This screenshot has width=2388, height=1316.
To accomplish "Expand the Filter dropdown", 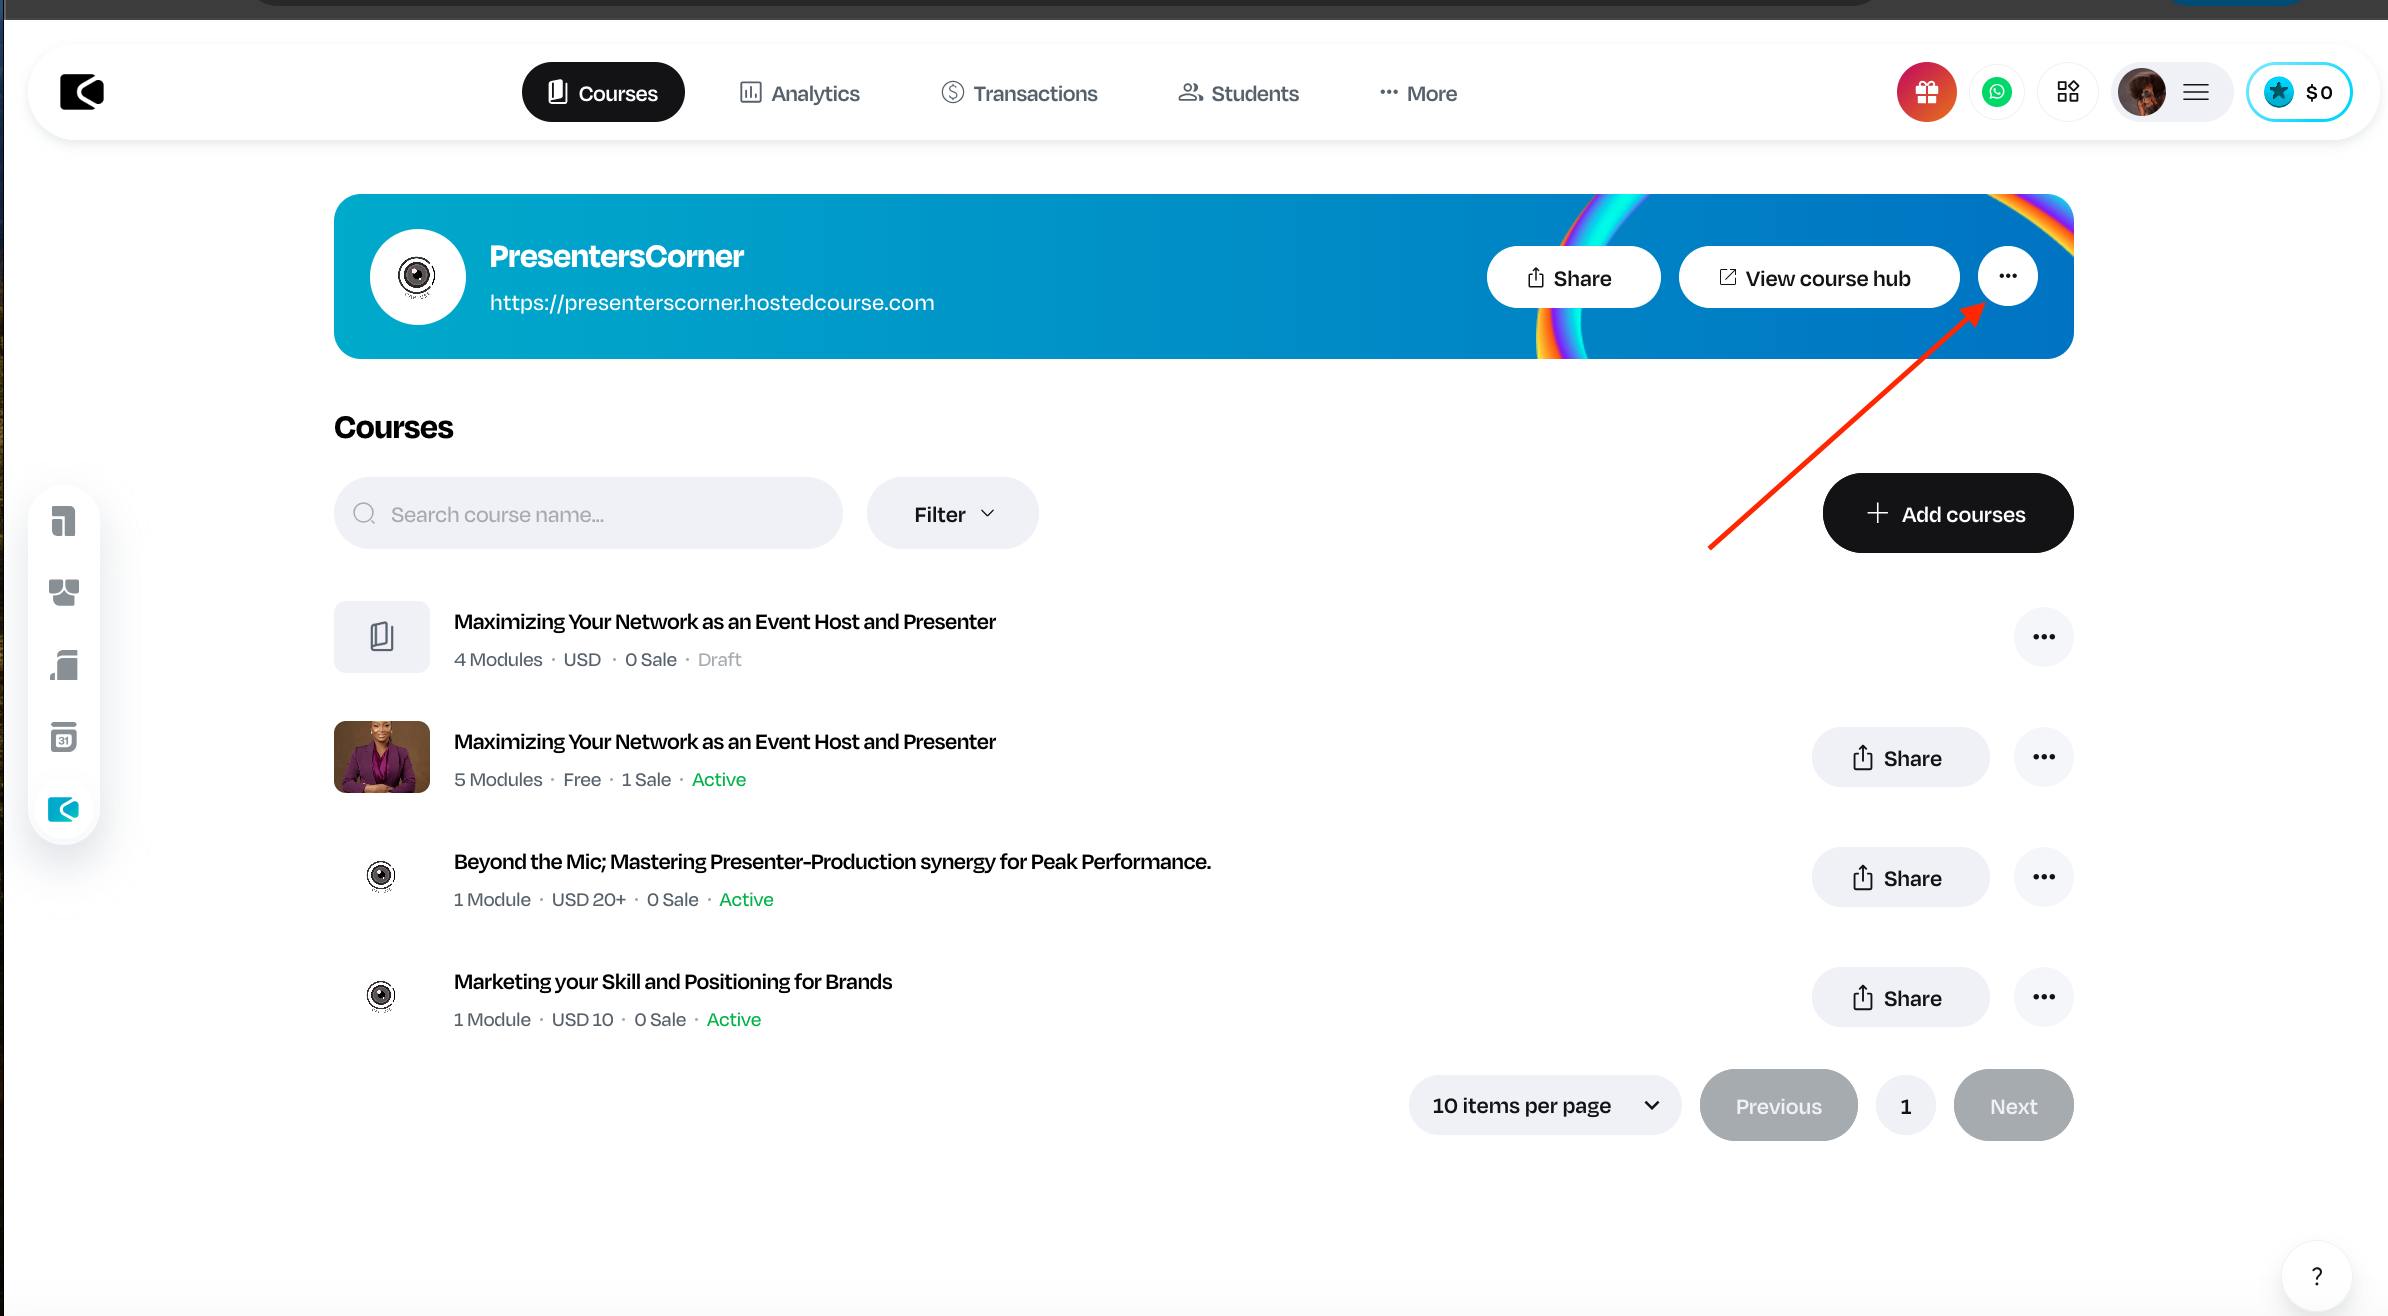I will (x=952, y=514).
